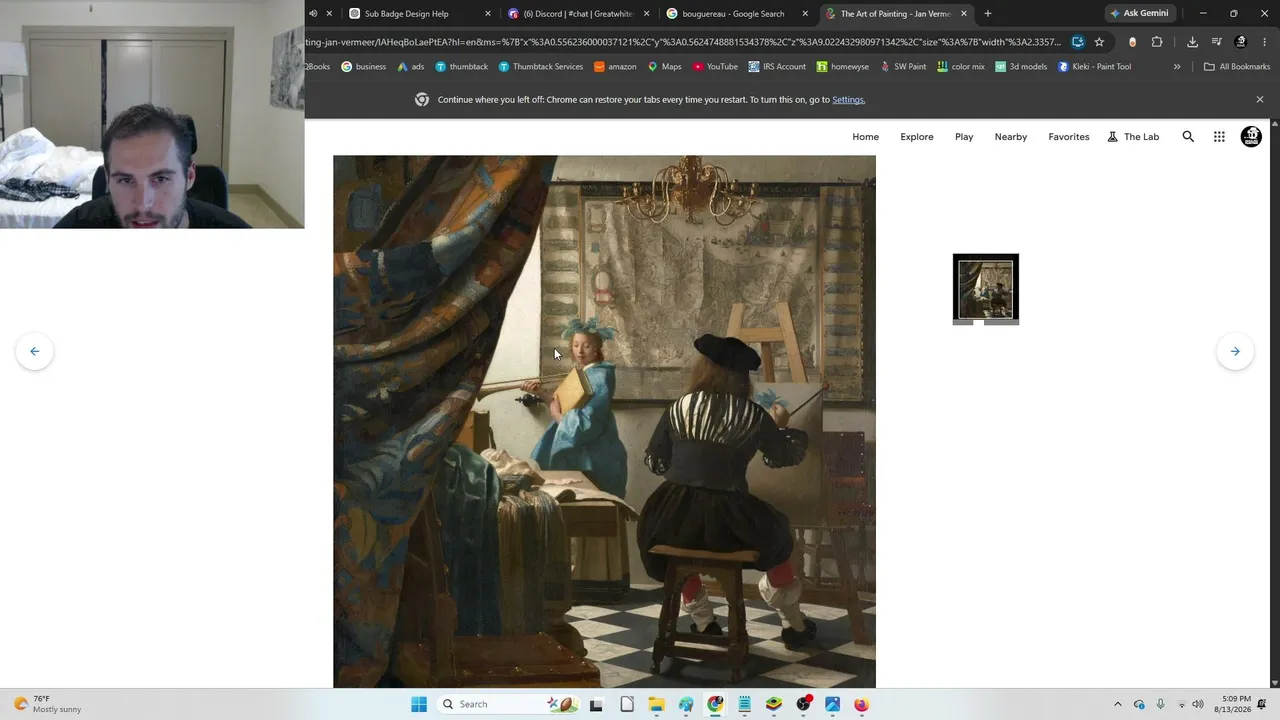Open the weather widget showing 76°F
This screenshot has width=1280, height=720.
click(x=46, y=704)
